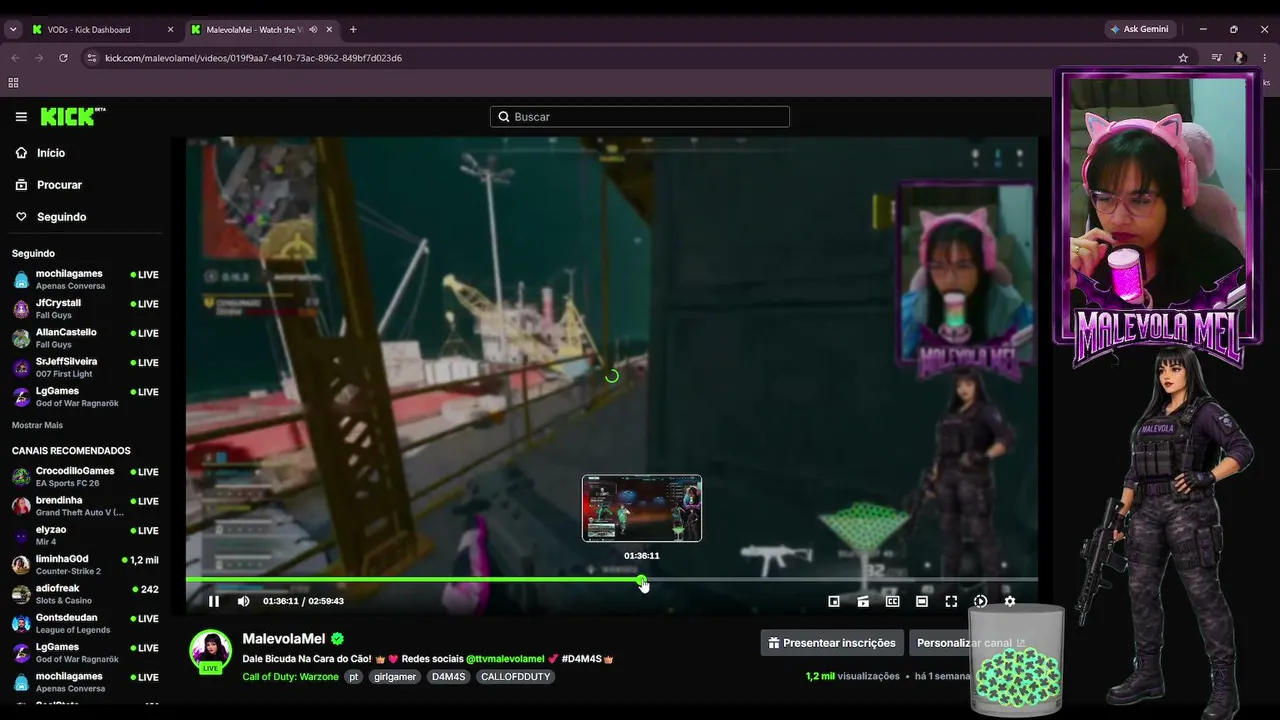1280x720 pixels.
Task: Click the Procurar browse icon
Action: (x=21, y=185)
